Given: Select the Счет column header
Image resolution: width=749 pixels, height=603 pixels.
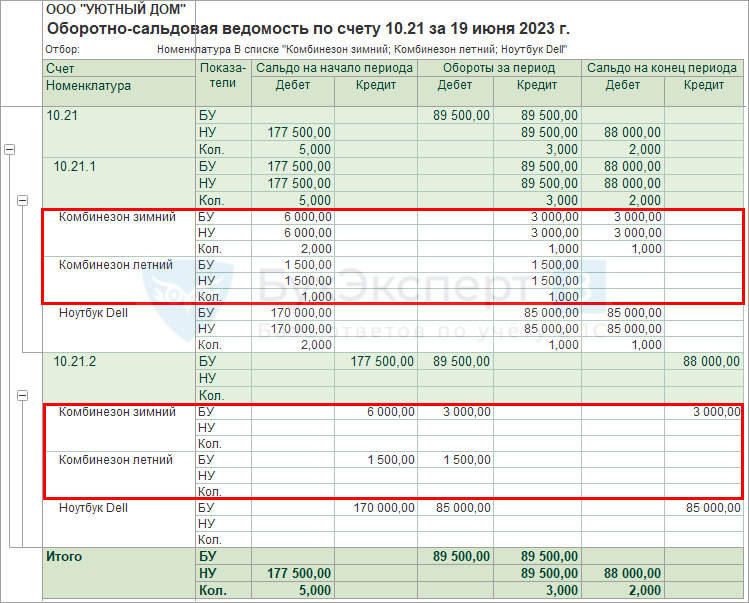Looking at the screenshot, I should [60, 68].
